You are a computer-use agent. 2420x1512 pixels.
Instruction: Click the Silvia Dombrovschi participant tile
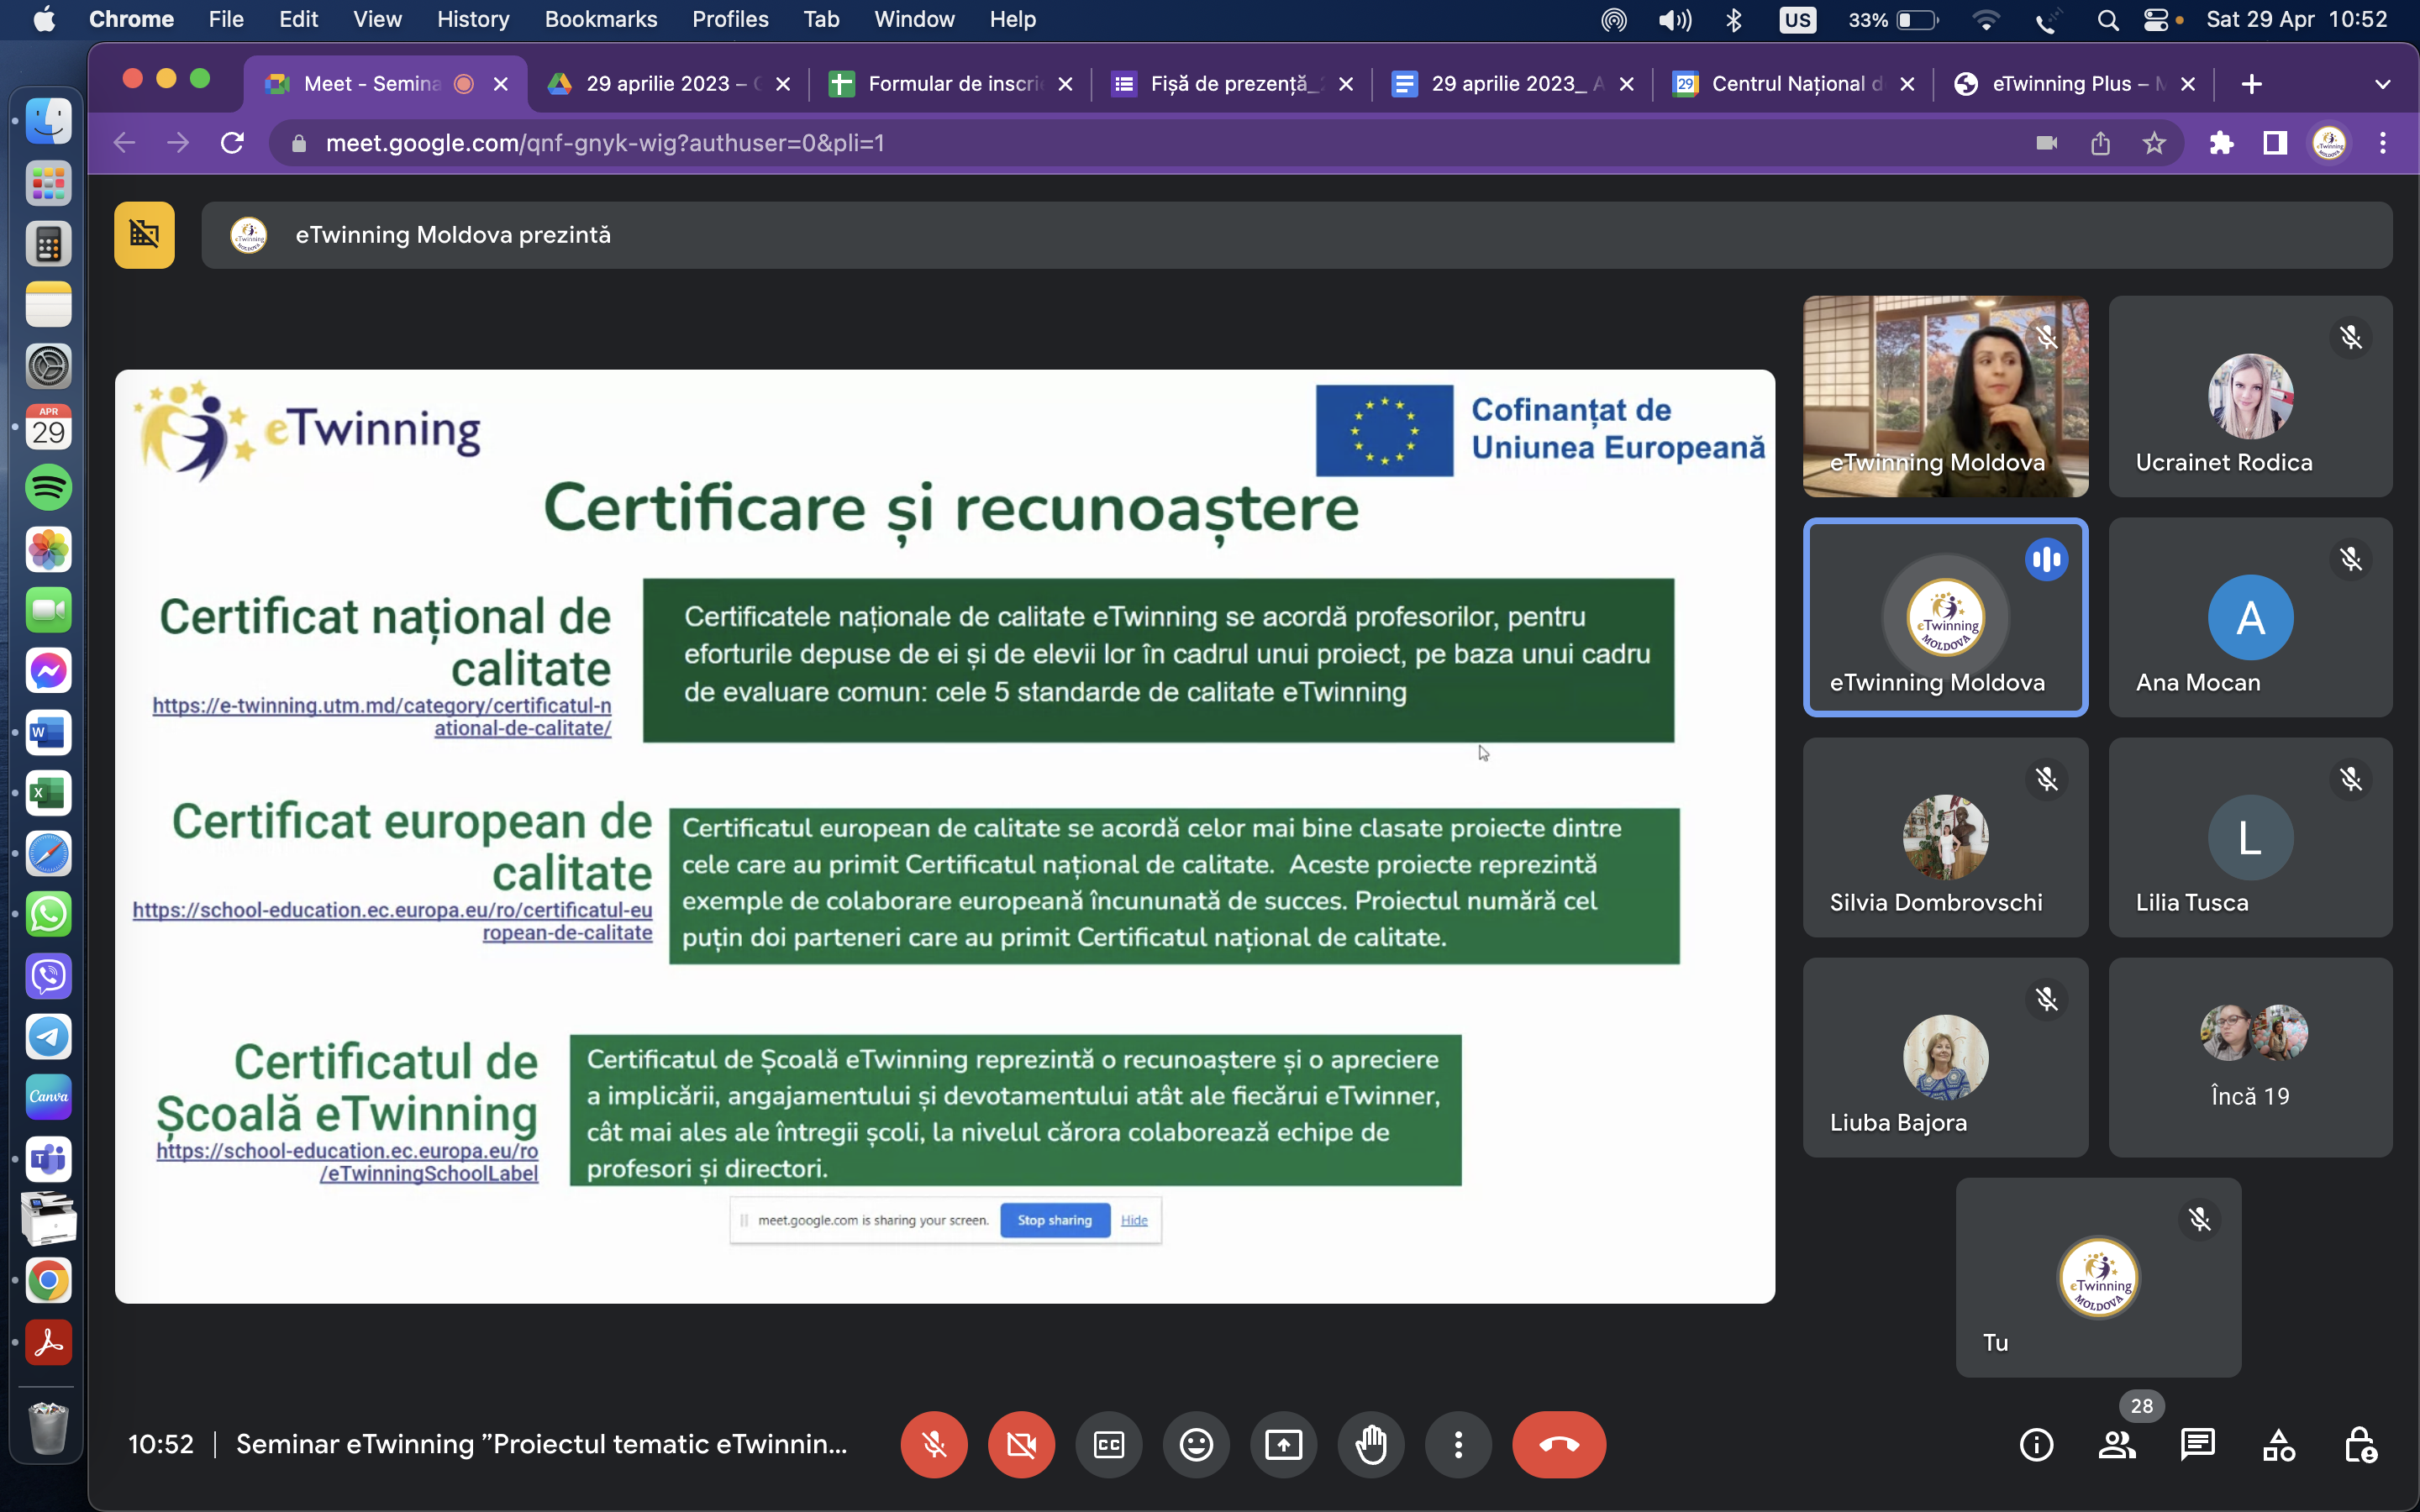pyautogui.click(x=1945, y=837)
